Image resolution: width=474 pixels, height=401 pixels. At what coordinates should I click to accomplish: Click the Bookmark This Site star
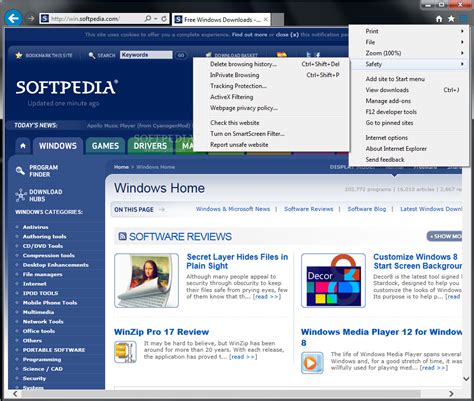pos(19,55)
